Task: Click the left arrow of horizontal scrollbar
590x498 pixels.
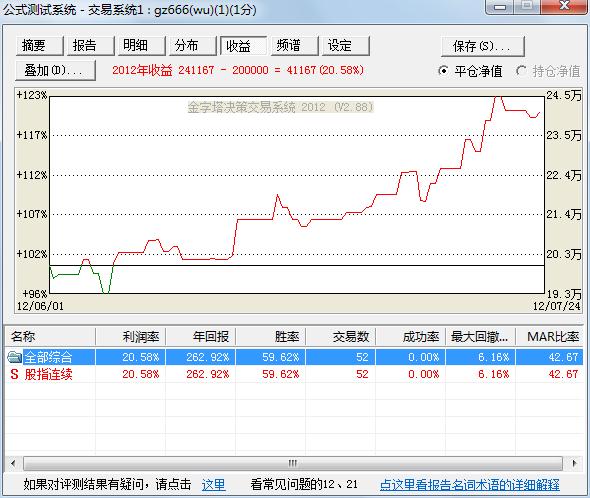Action: pos(14,463)
